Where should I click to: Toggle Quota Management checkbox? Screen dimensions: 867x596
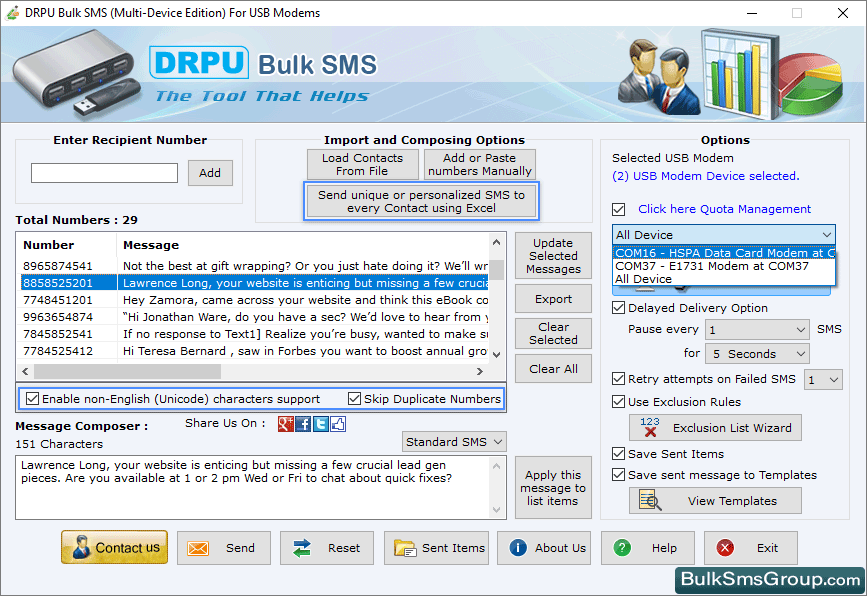coord(619,210)
